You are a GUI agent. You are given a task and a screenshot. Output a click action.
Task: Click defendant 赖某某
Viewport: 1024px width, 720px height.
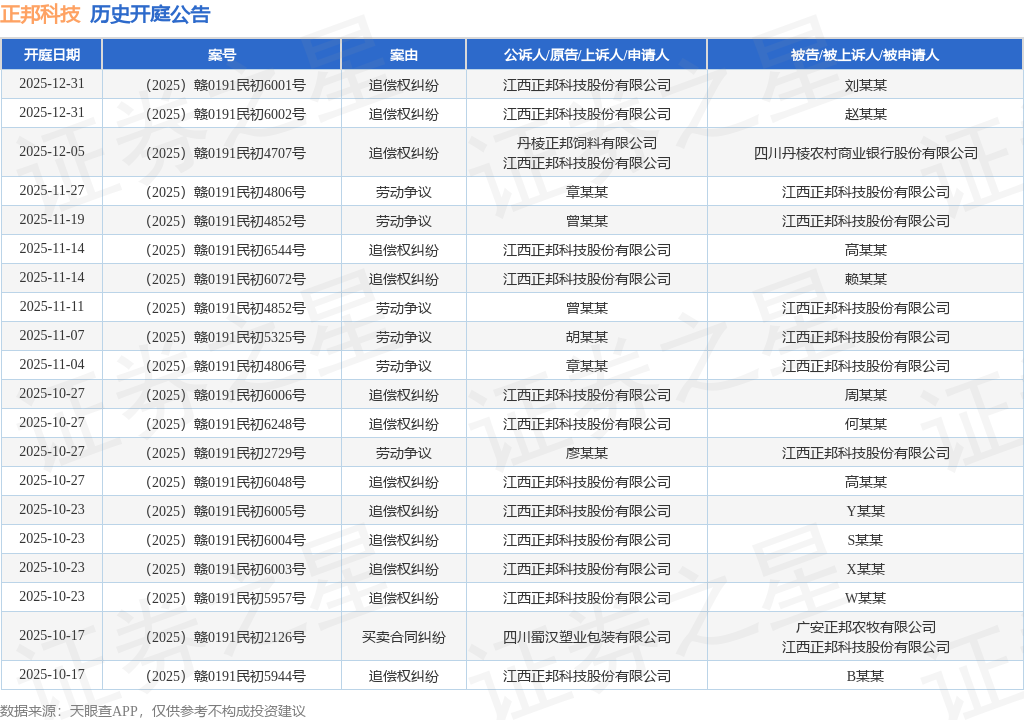tap(866, 279)
